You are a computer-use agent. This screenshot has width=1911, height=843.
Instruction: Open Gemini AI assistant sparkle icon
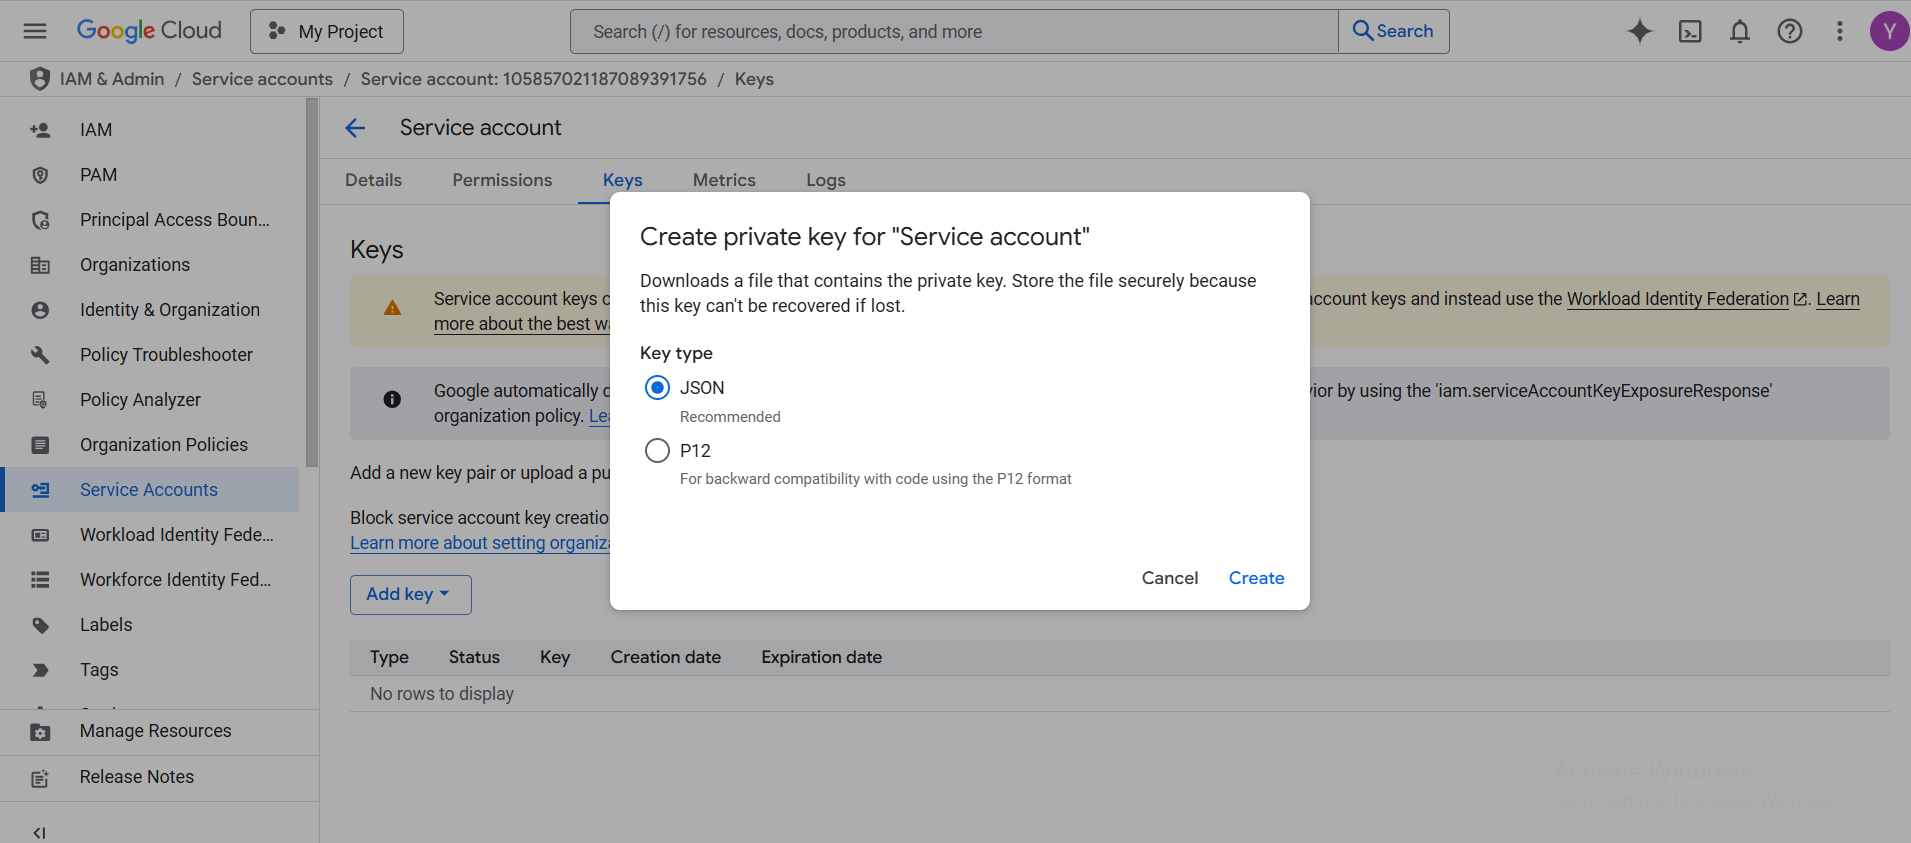click(x=1640, y=31)
